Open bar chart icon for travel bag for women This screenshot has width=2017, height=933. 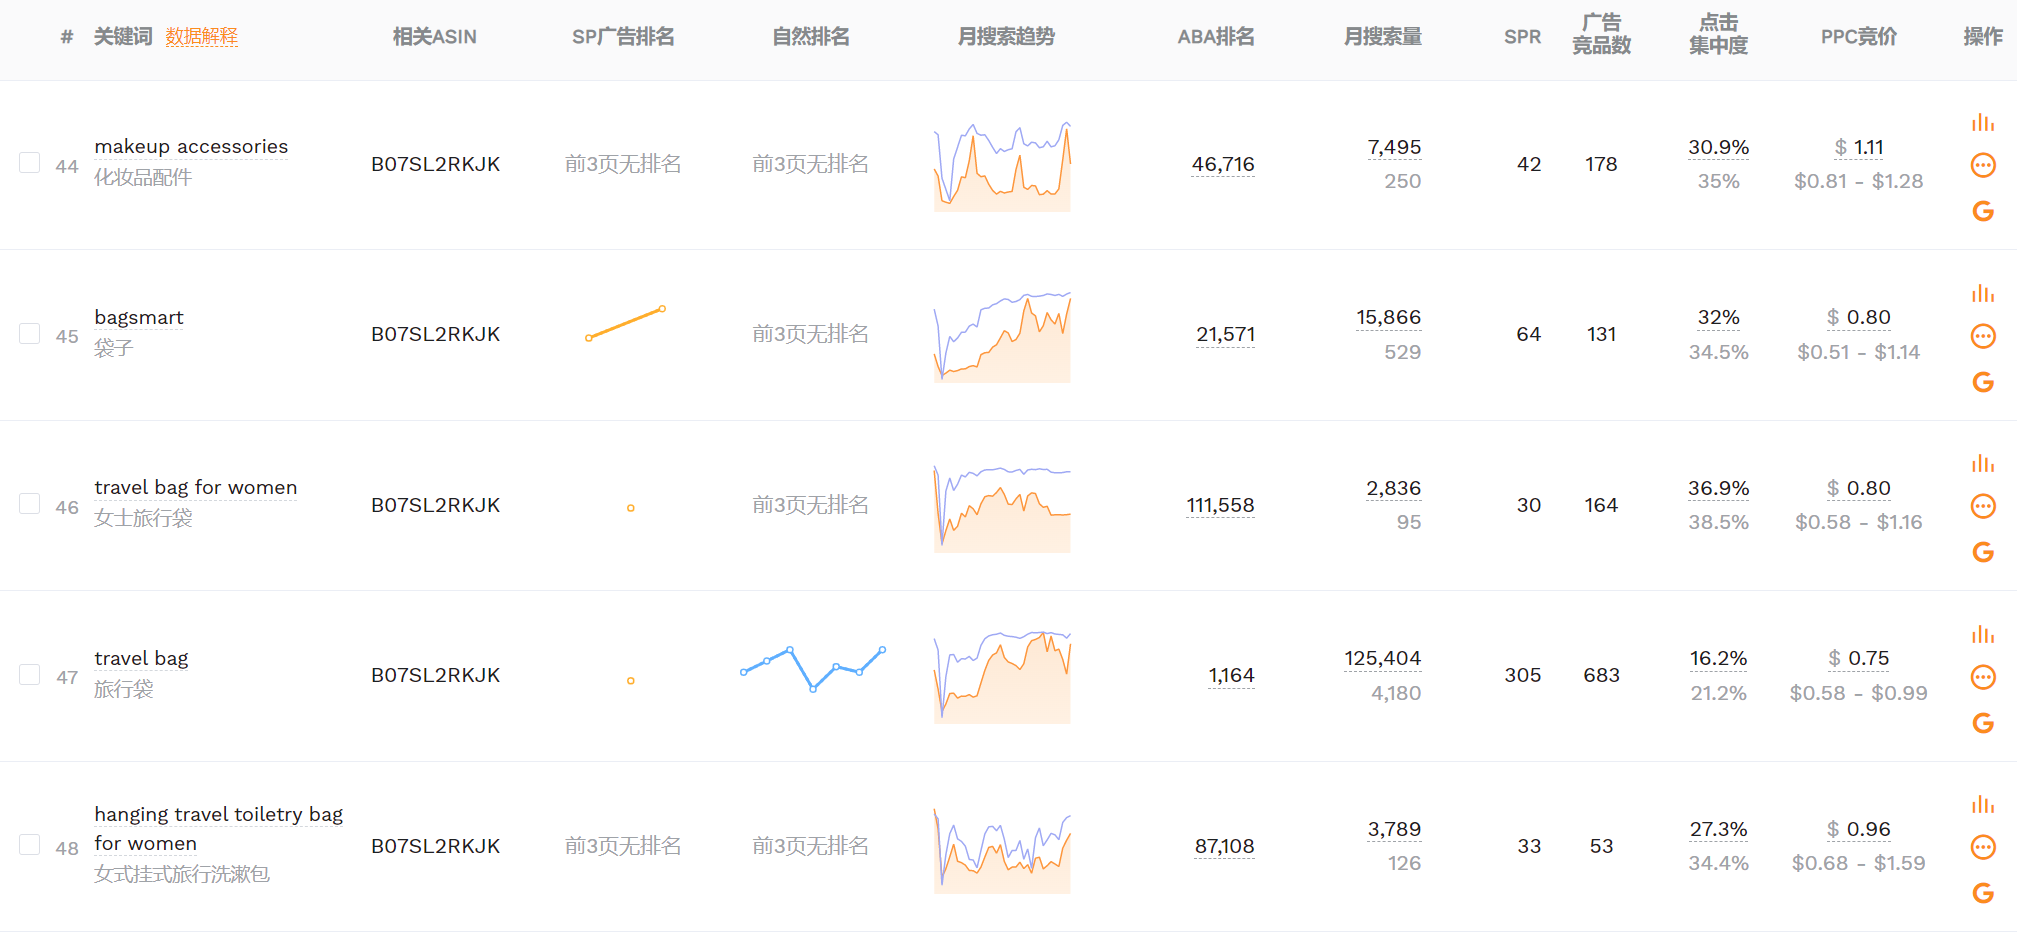(x=1982, y=464)
